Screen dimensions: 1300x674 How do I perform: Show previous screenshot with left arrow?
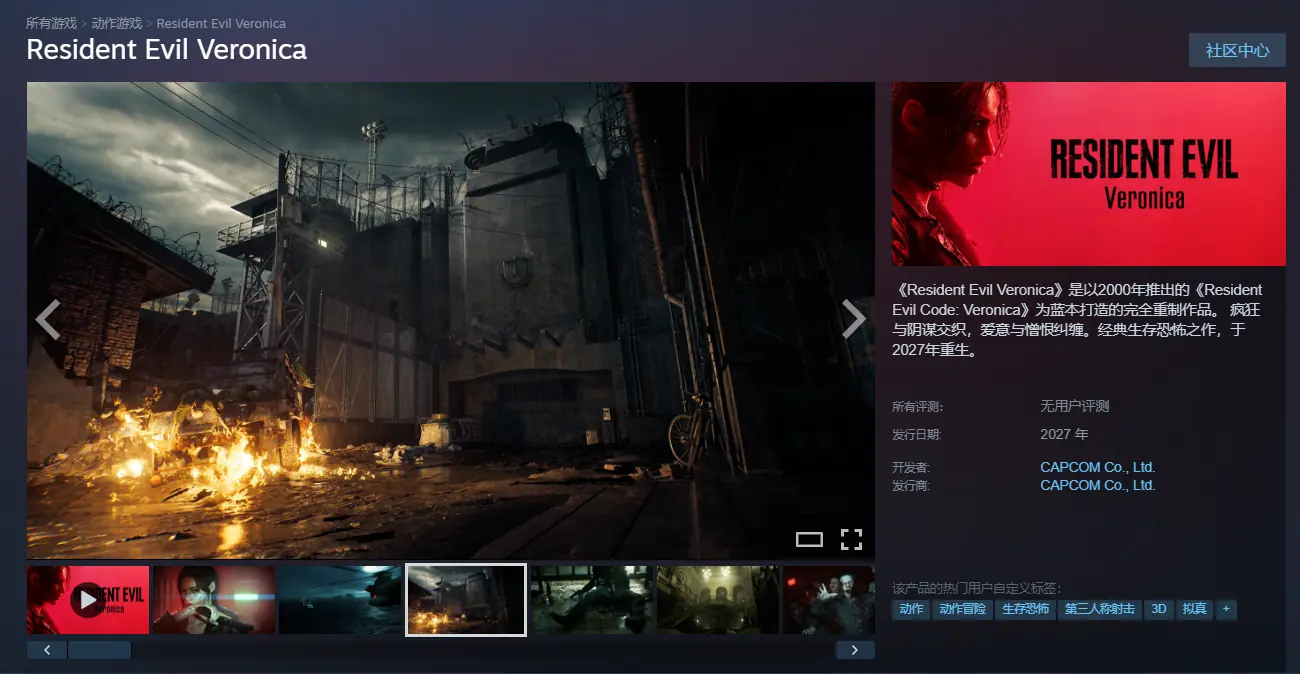coord(48,319)
